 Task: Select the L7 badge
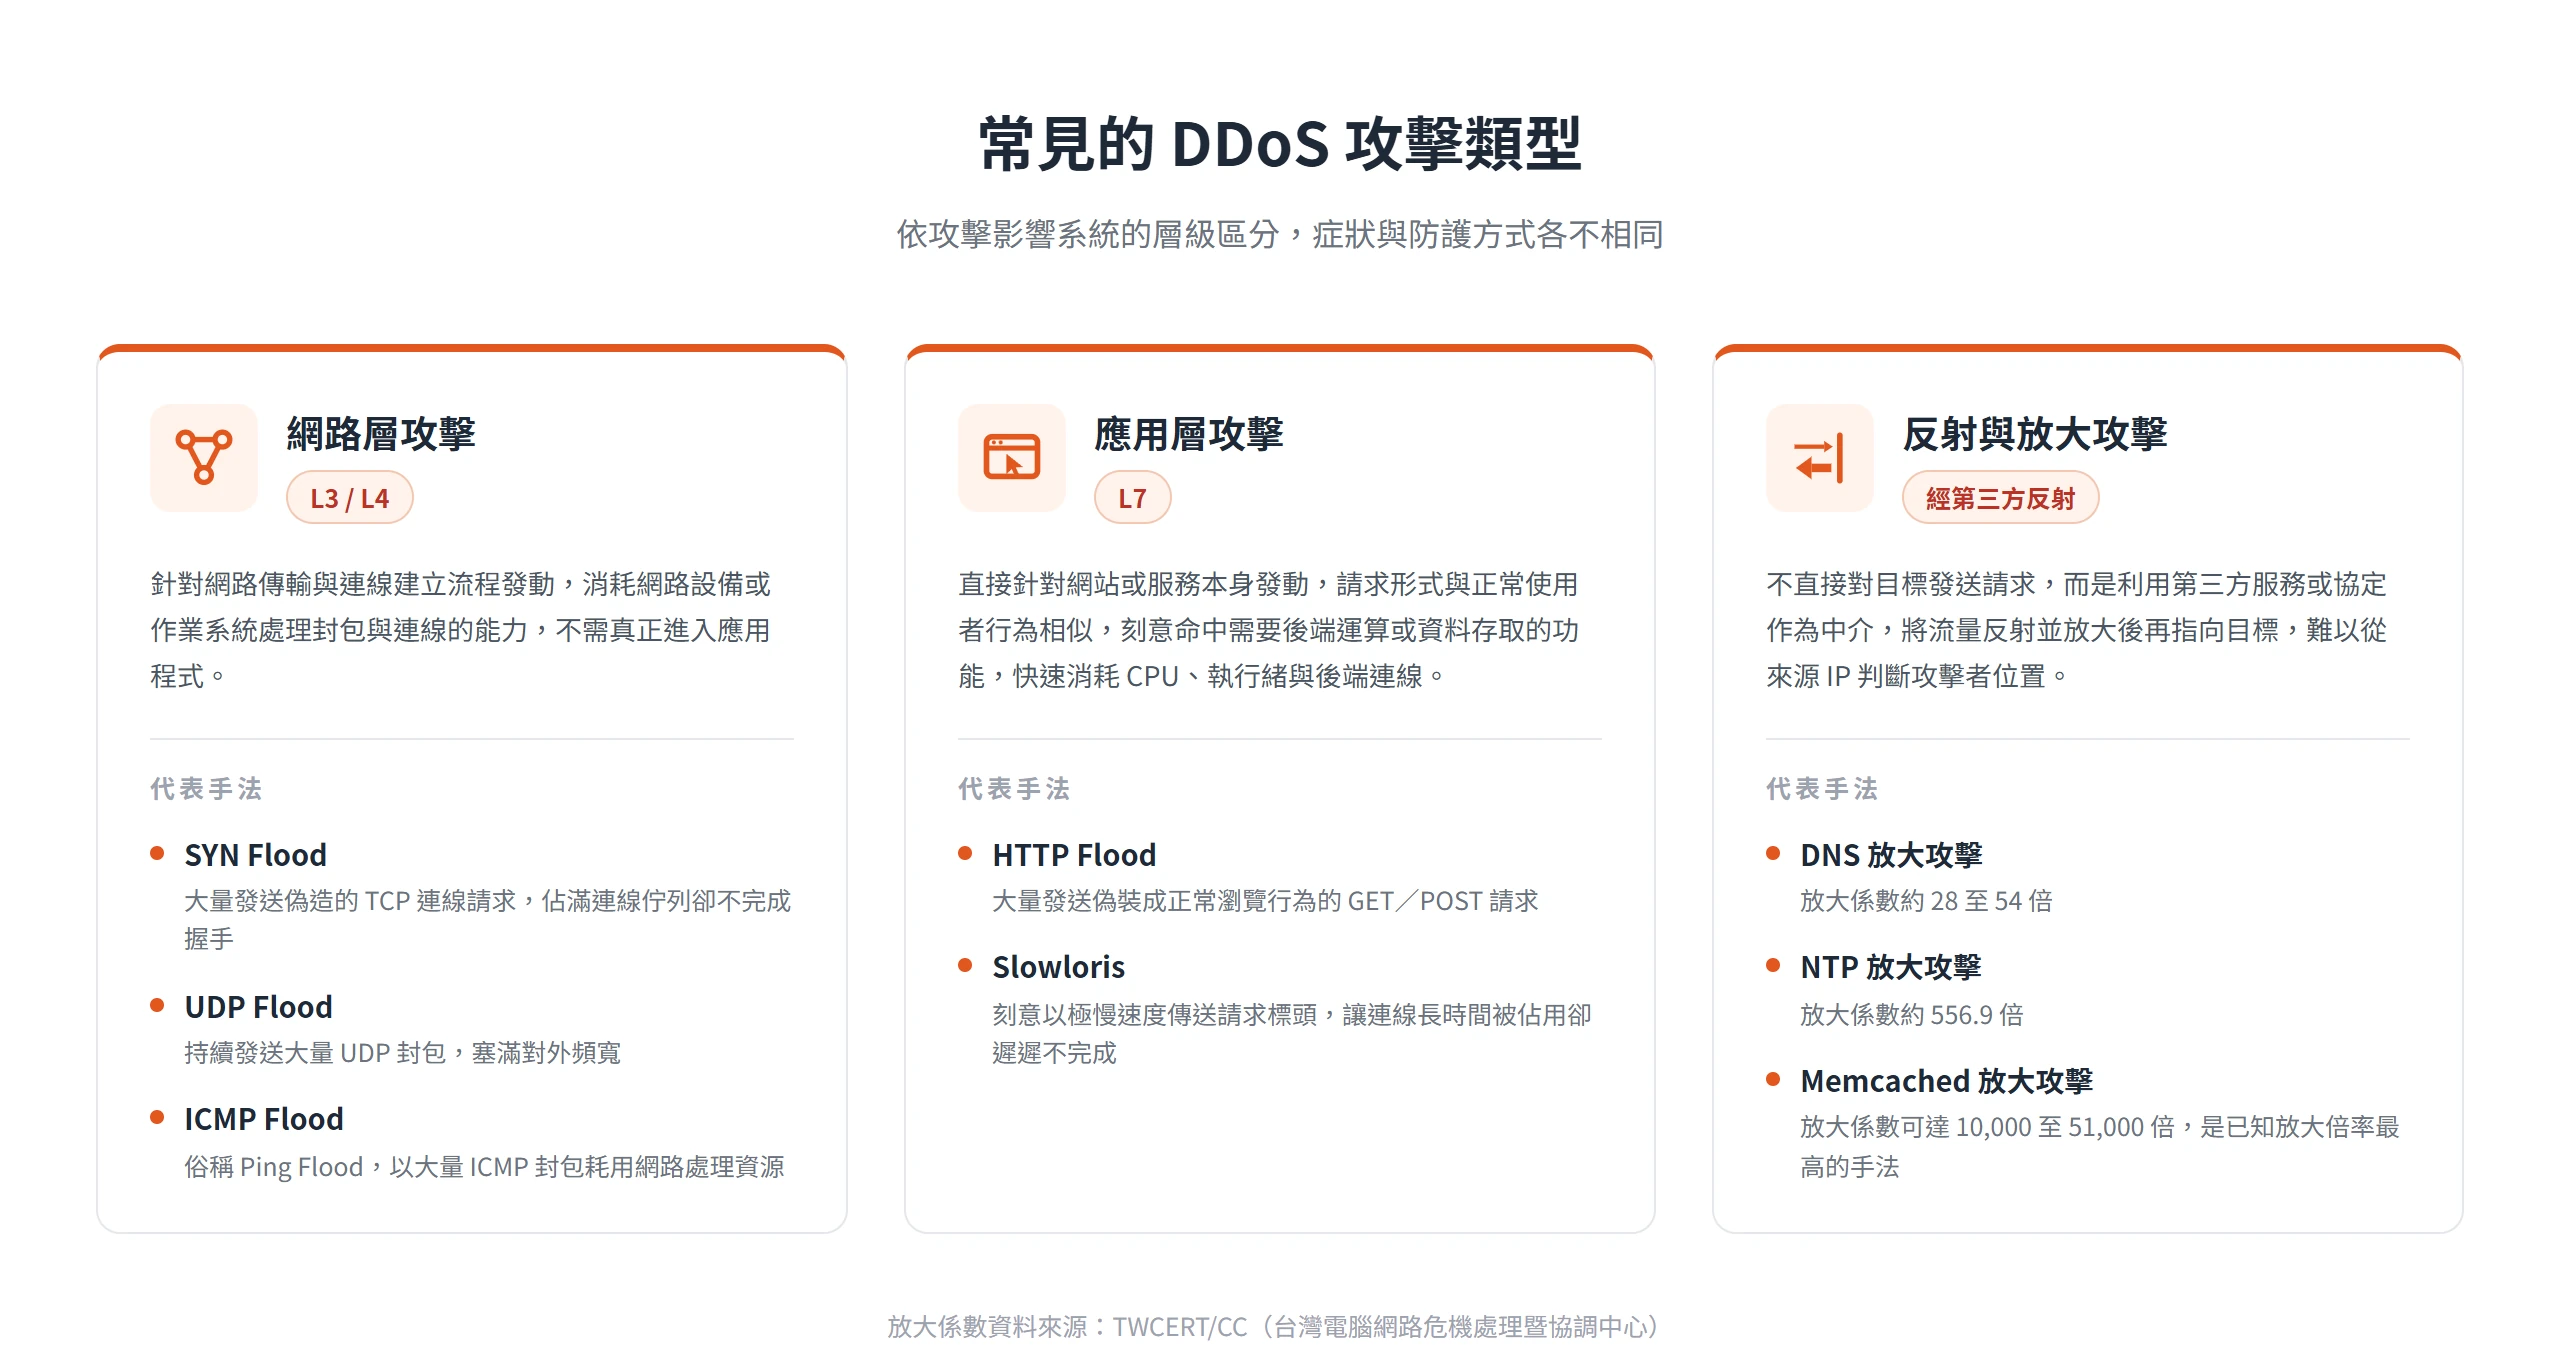[1133, 498]
